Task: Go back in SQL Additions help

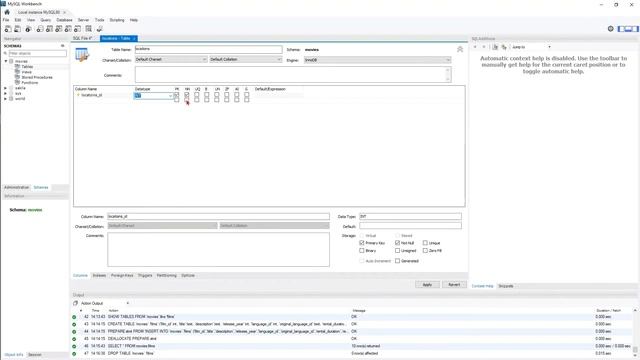Action: coord(475,47)
